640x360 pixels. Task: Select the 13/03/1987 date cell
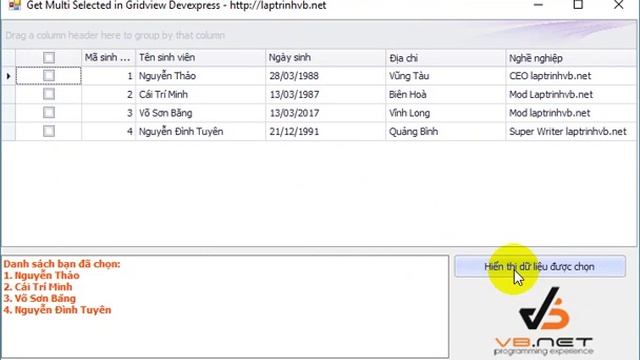tap(325, 94)
